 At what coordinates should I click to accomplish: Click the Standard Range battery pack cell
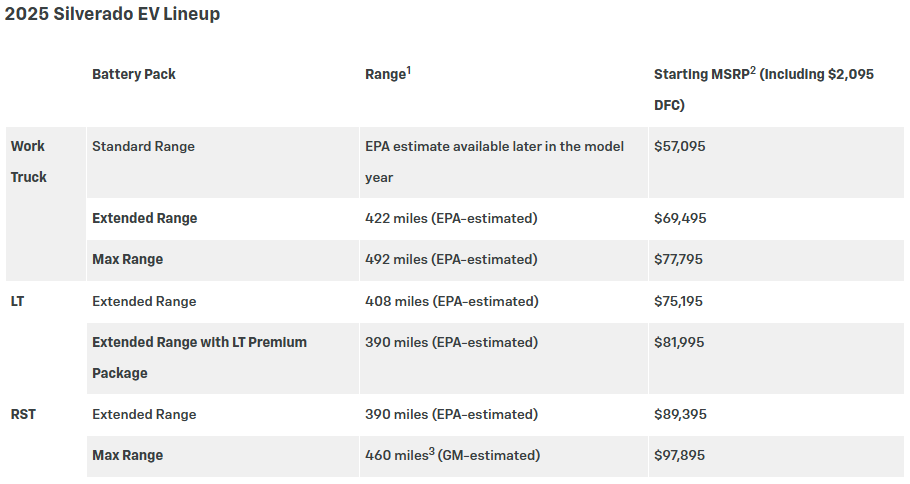(x=143, y=146)
